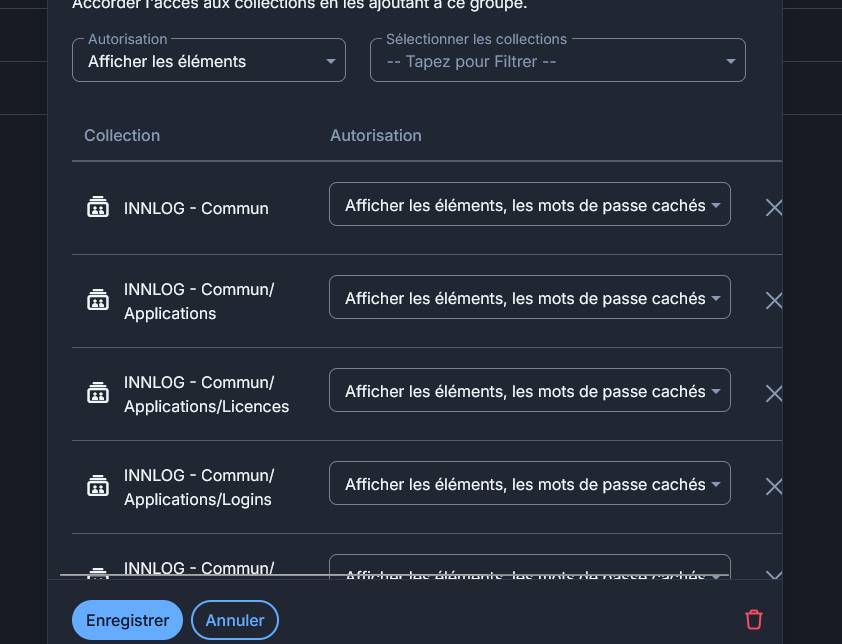Change permission for INNLOG - Commun

(529, 205)
